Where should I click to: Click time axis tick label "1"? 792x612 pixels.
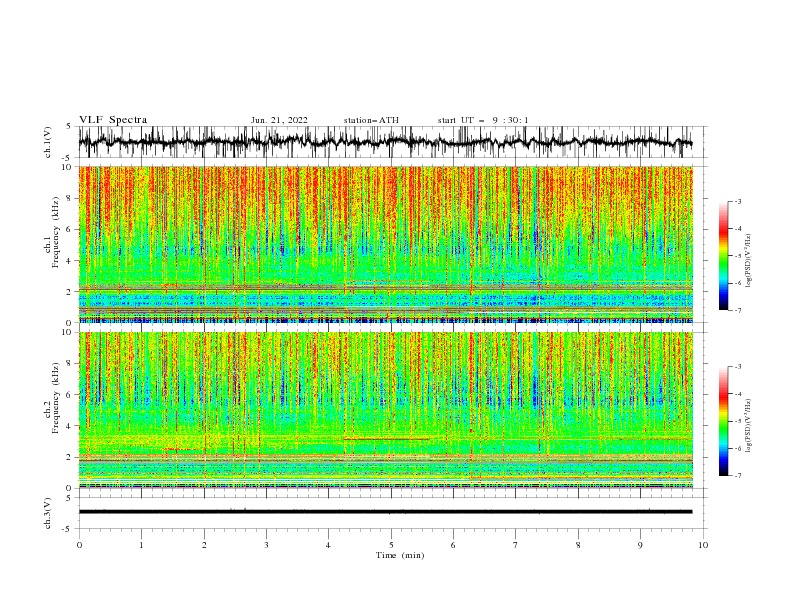141,545
